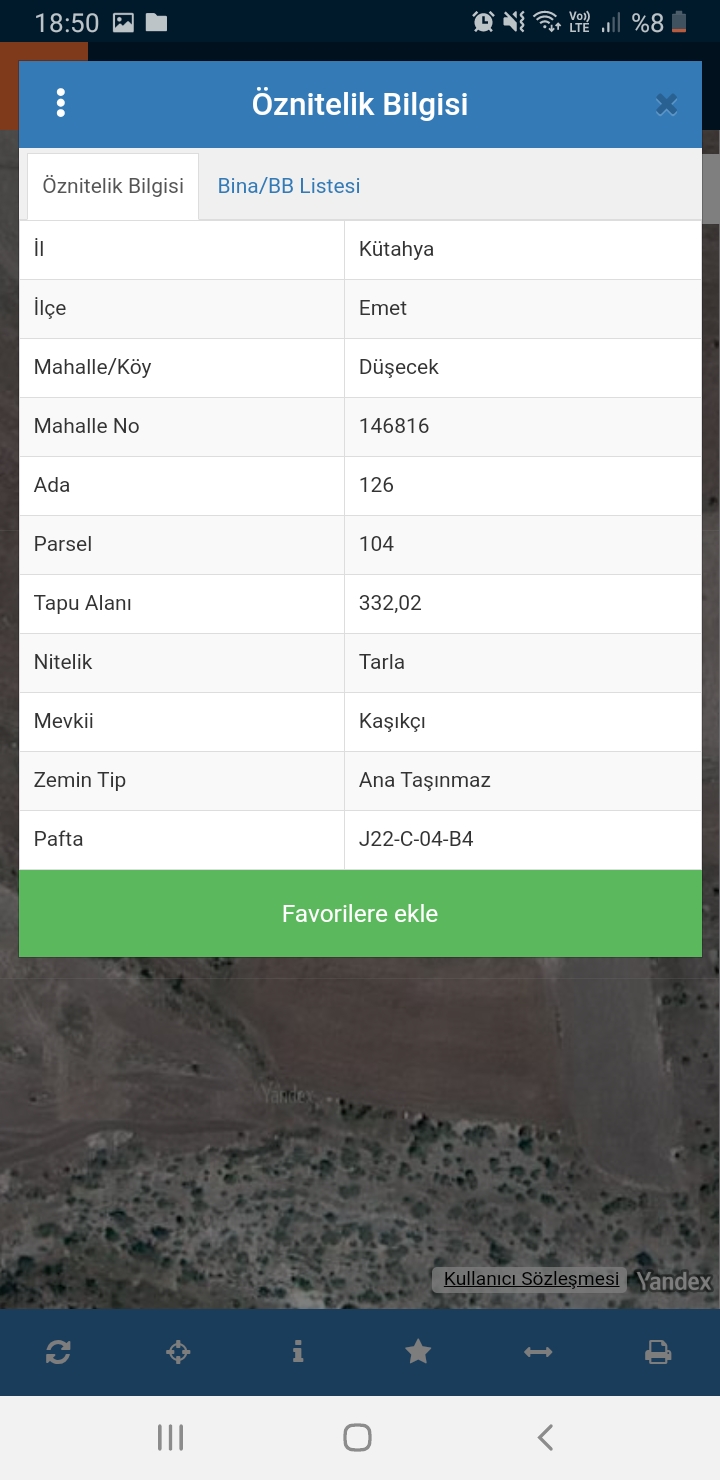Tap the info icon in bottom toolbar
This screenshot has height=1480, width=720.
tap(298, 1352)
